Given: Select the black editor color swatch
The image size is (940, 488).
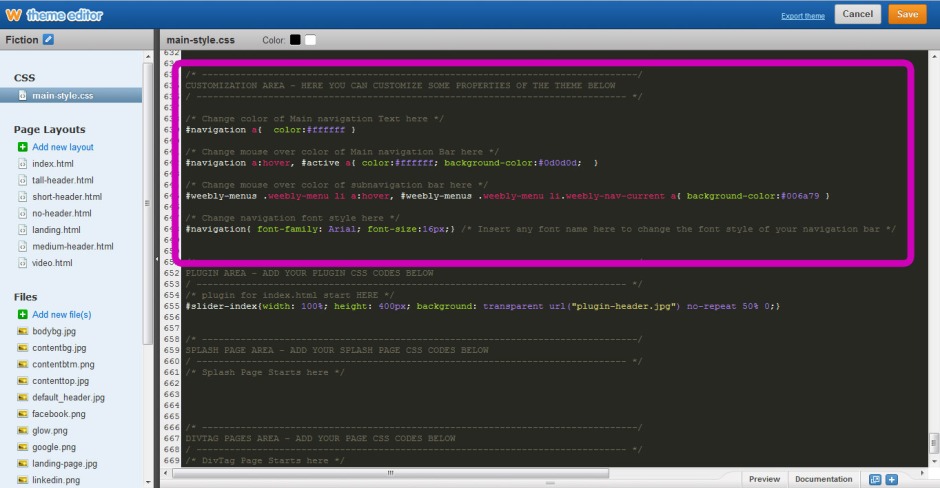Looking at the screenshot, I should coord(295,40).
